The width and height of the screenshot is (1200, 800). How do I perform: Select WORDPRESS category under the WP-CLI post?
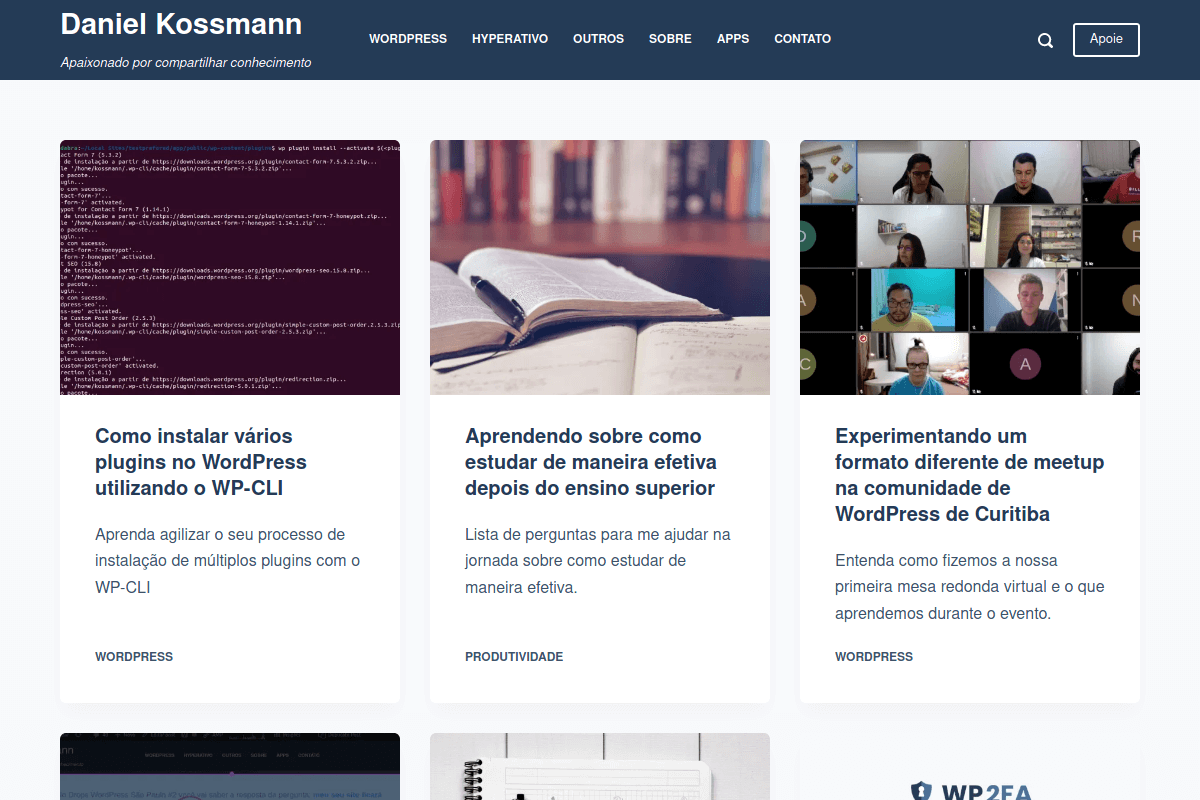pos(134,657)
